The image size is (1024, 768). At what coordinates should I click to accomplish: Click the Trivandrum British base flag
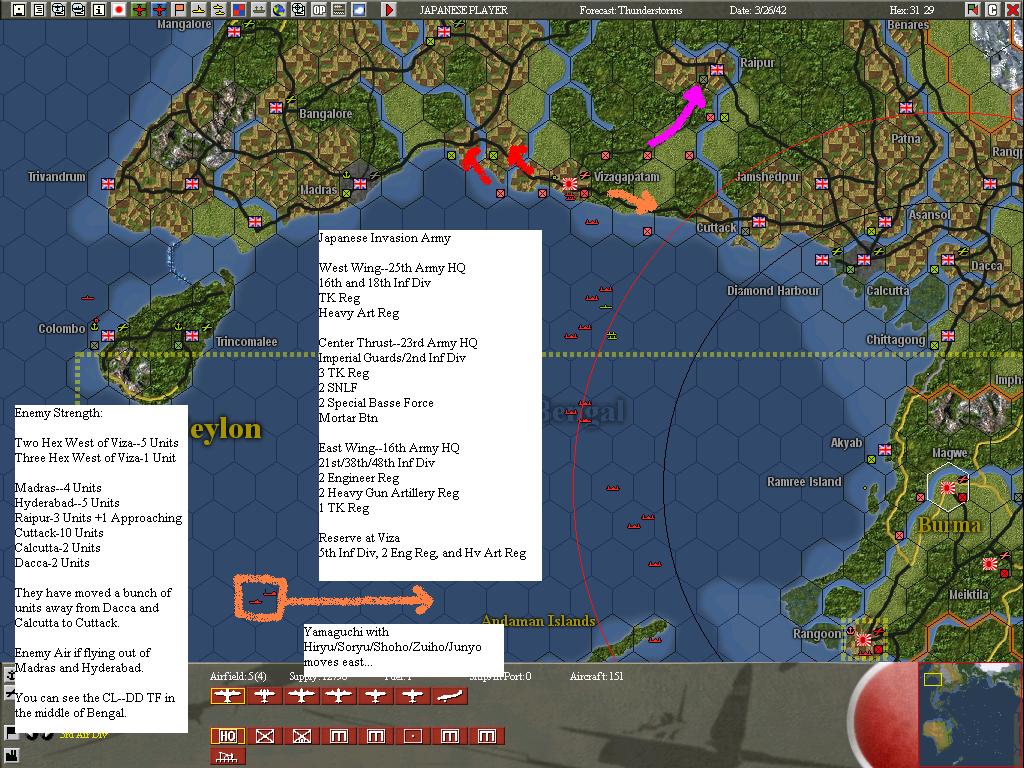click(x=108, y=184)
